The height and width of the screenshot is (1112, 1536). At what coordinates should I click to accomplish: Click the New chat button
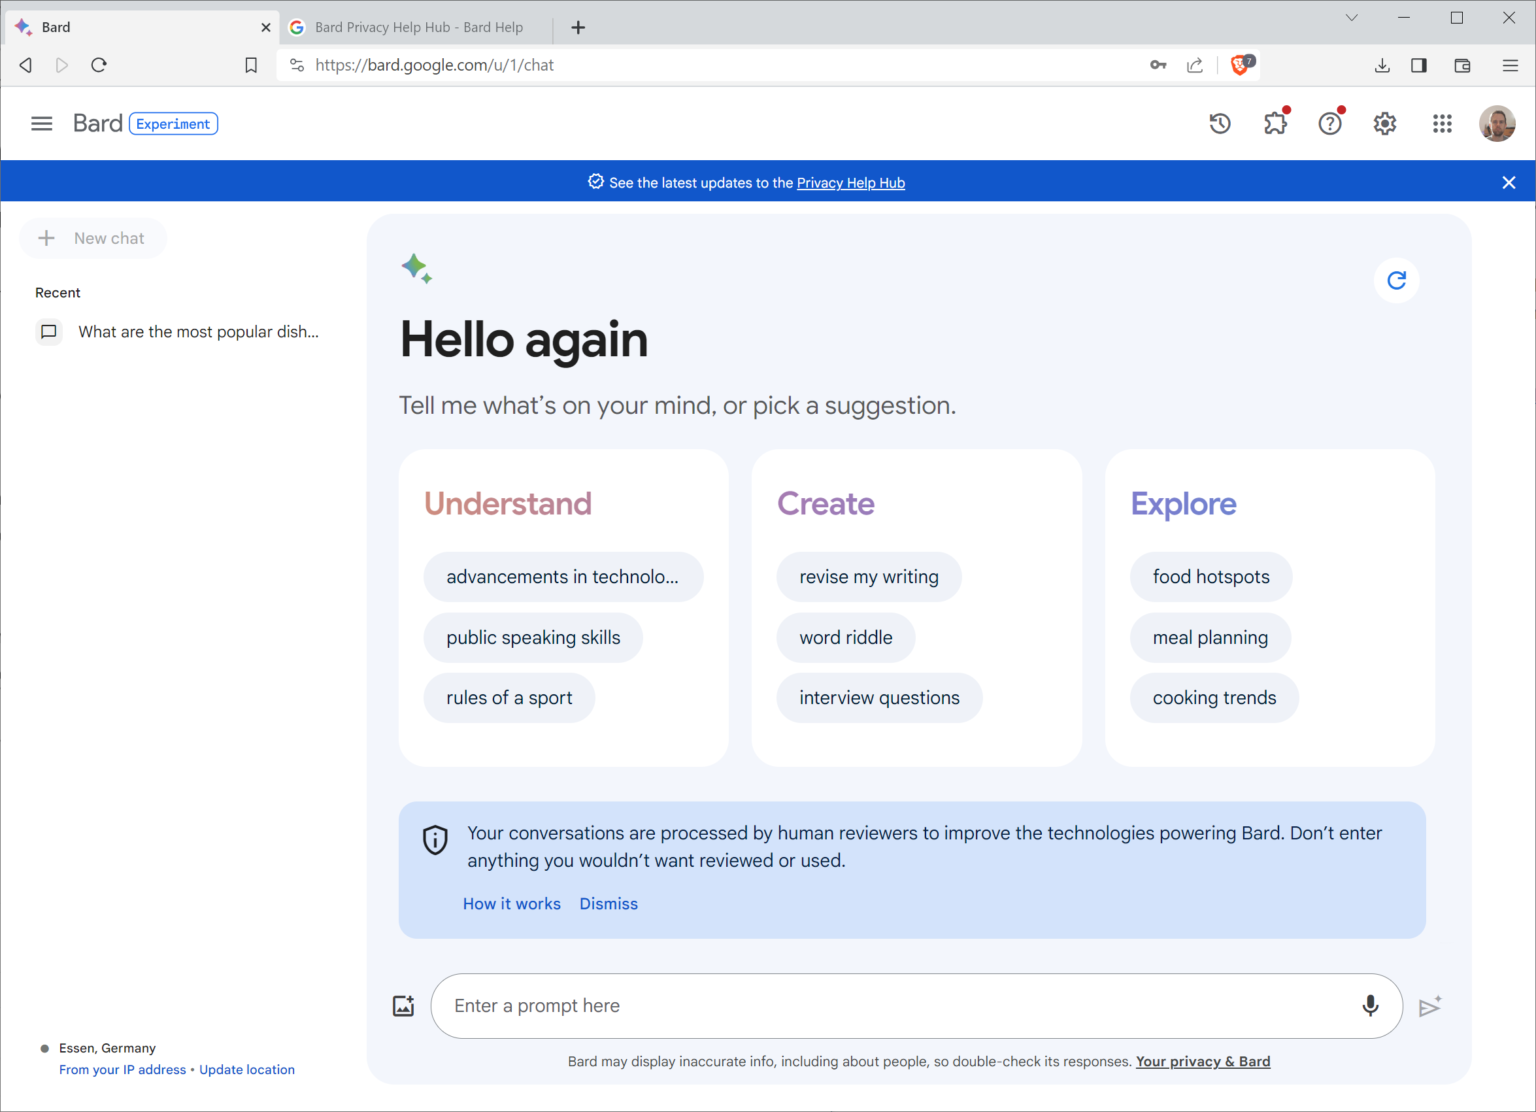pyautogui.click(x=93, y=238)
